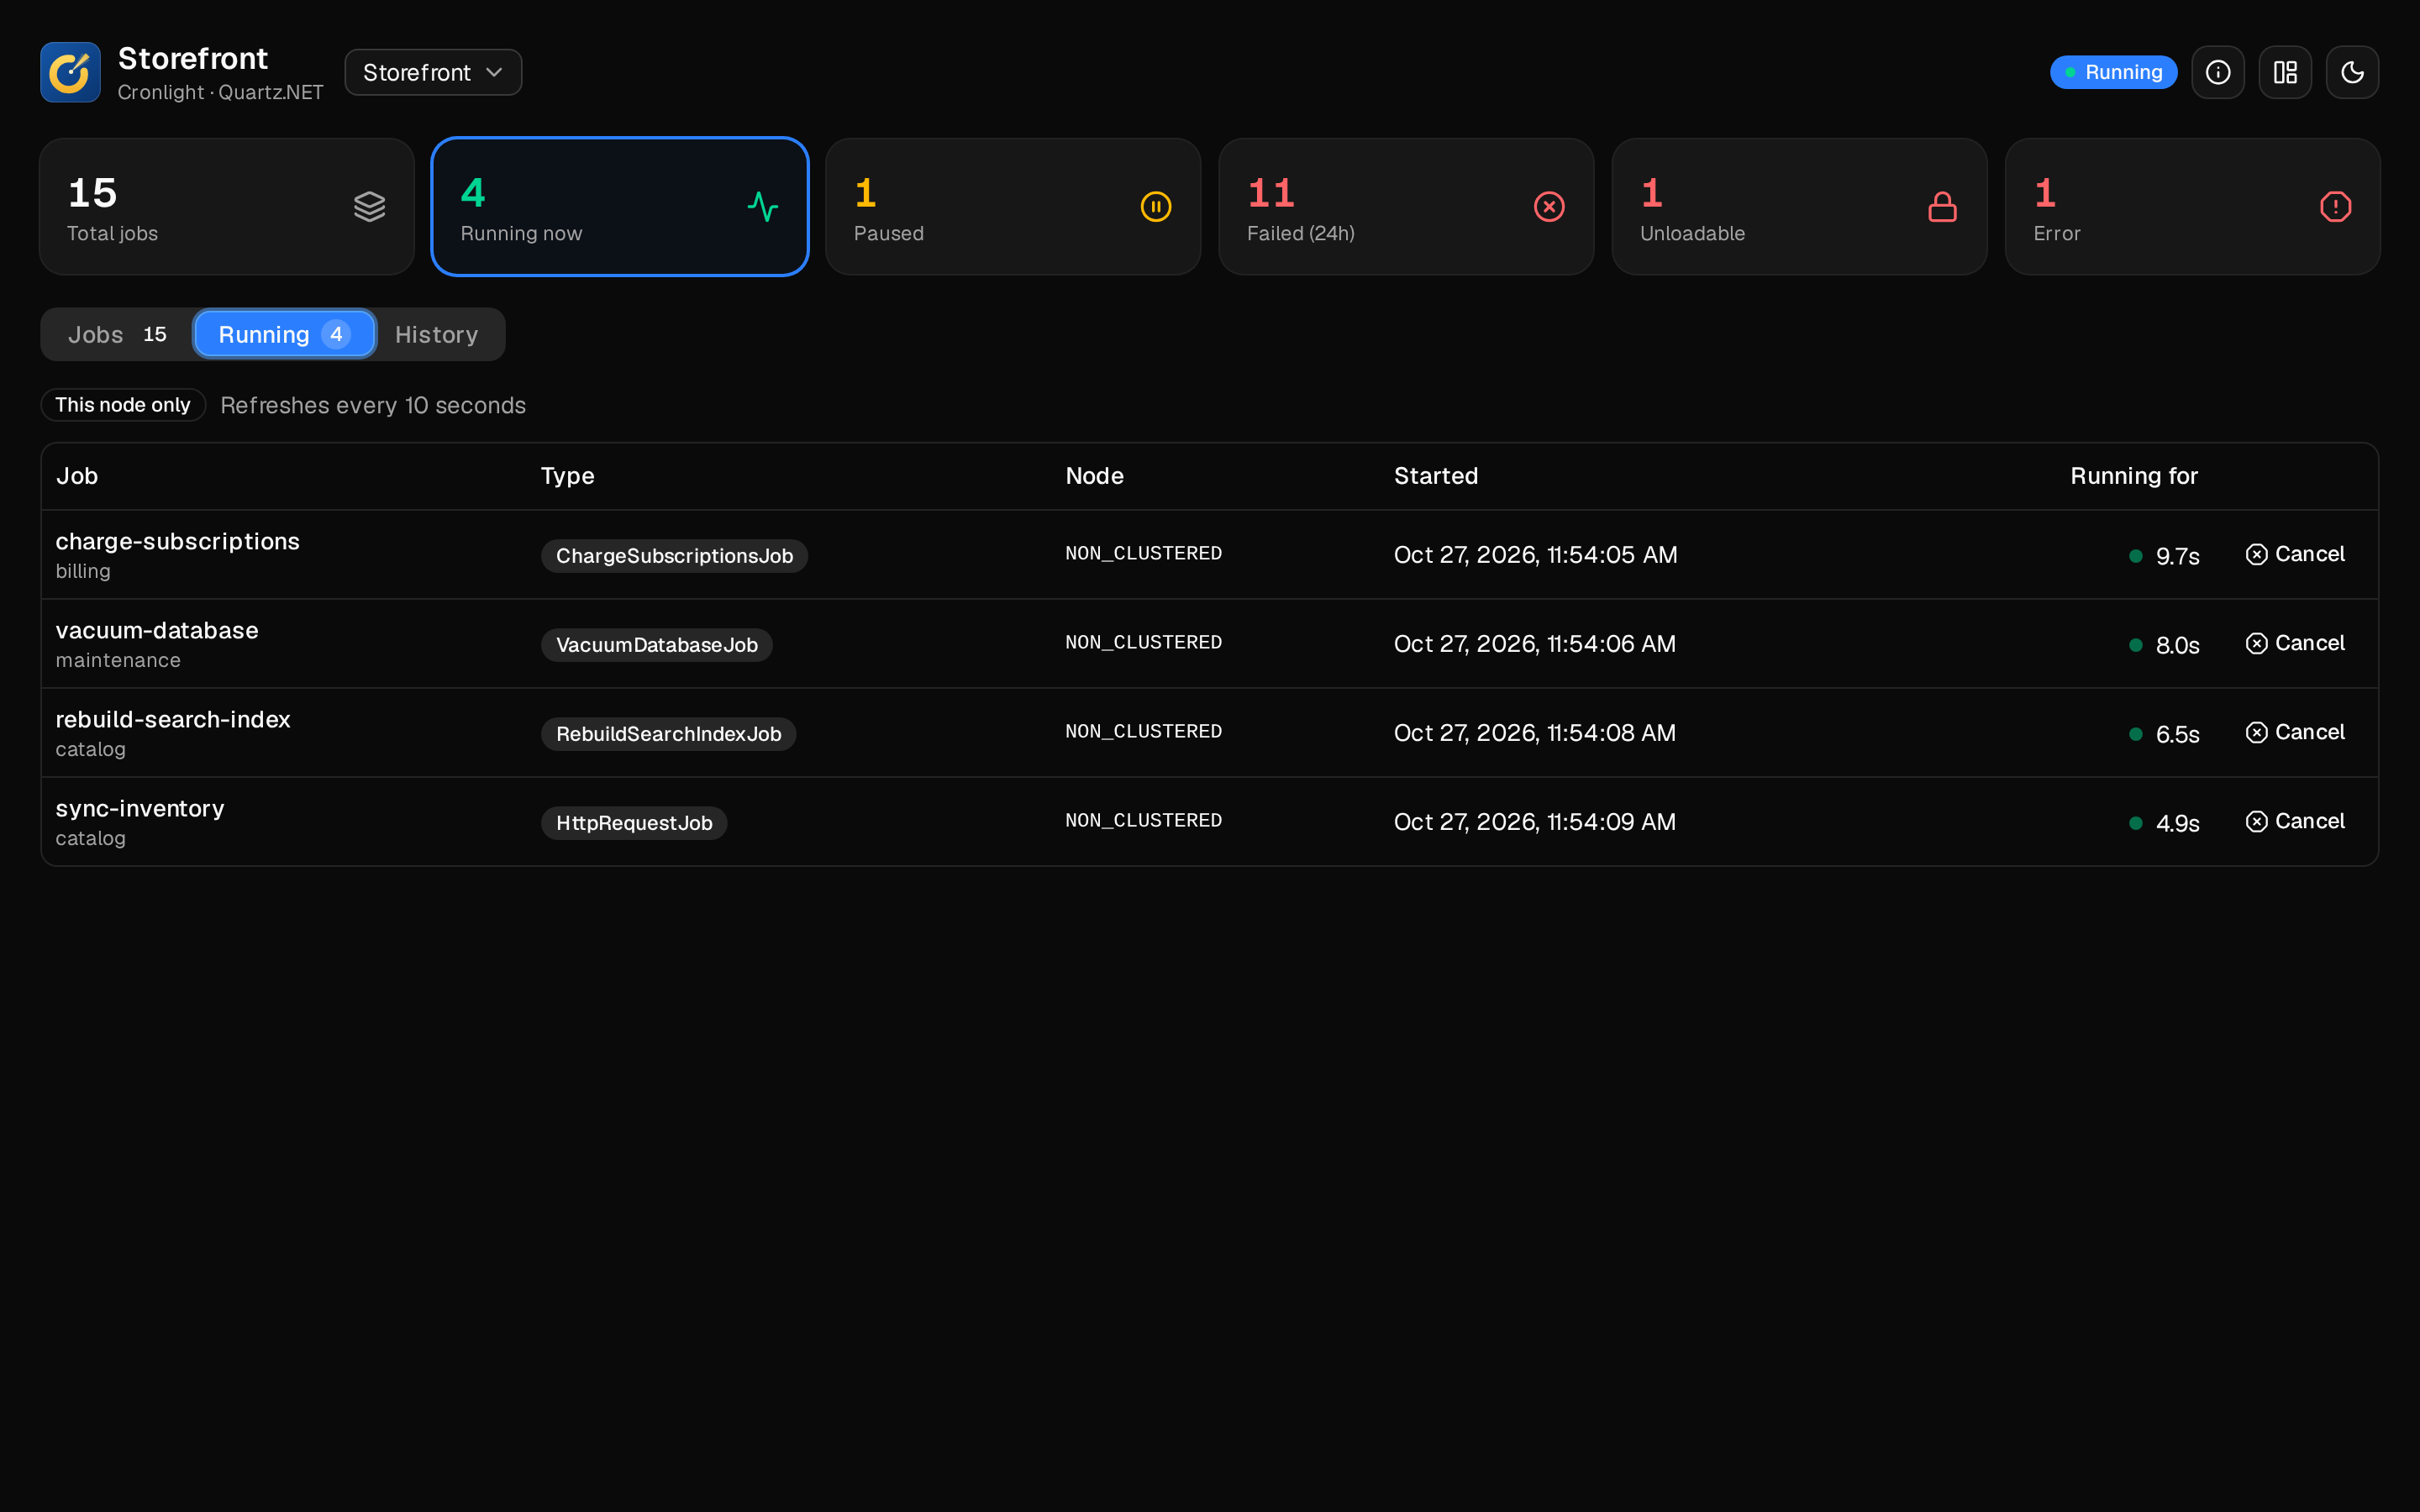This screenshot has height=1512, width=2420.
Task: Click the activity pulse icon in Running now
Action: click(762, 207)
